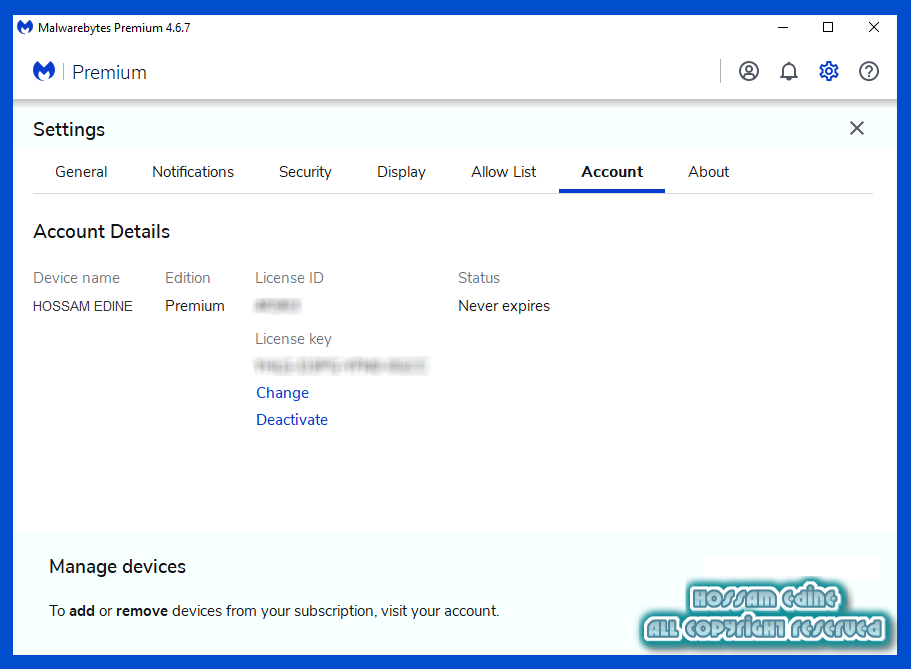Click the Manage devices heading
This screenshot has height=669, width=911.
[x=117, y=566]
